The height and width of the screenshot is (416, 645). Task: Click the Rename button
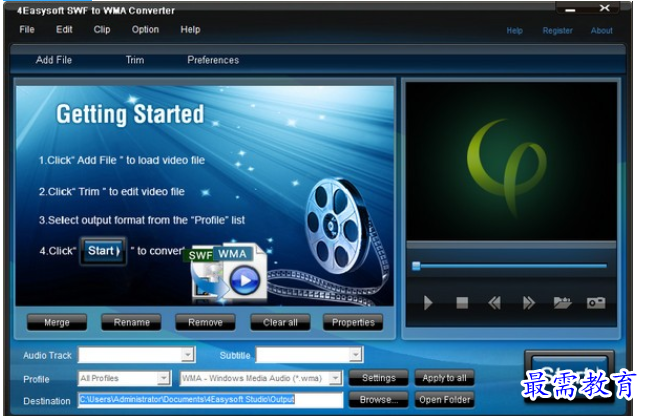click(132, 323)
